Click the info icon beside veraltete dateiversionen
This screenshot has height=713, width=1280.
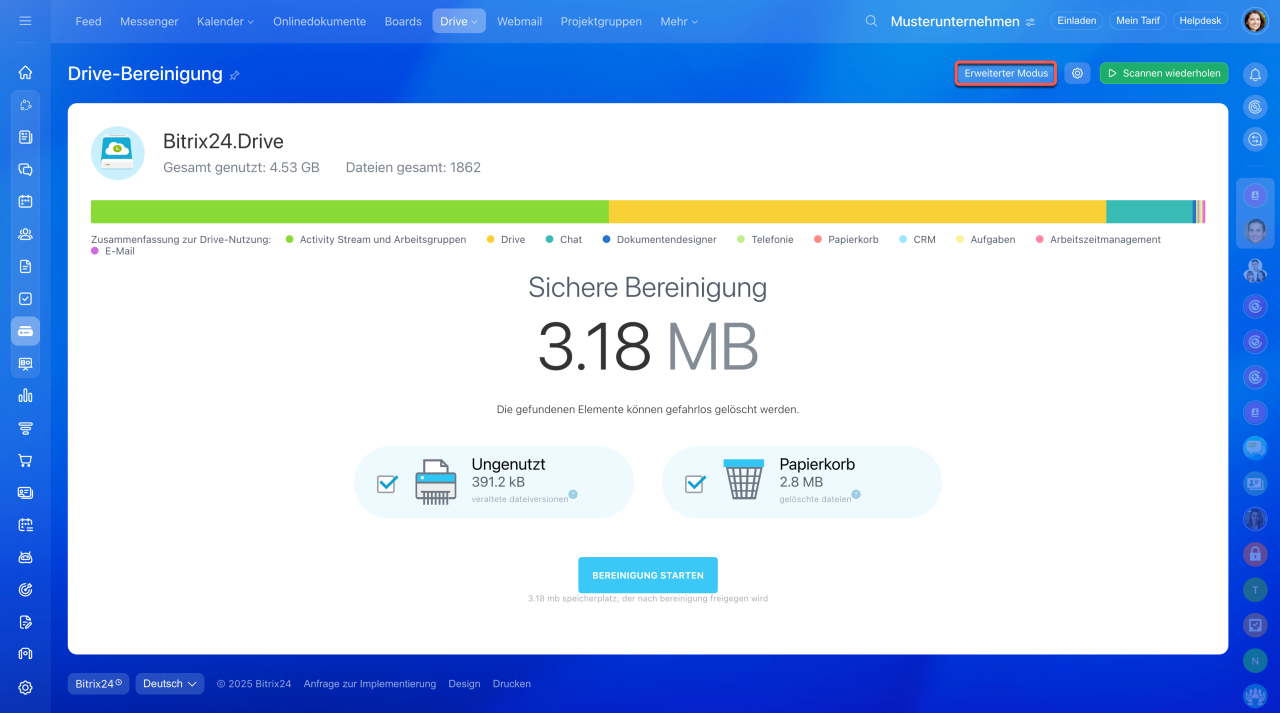point(573,494)
